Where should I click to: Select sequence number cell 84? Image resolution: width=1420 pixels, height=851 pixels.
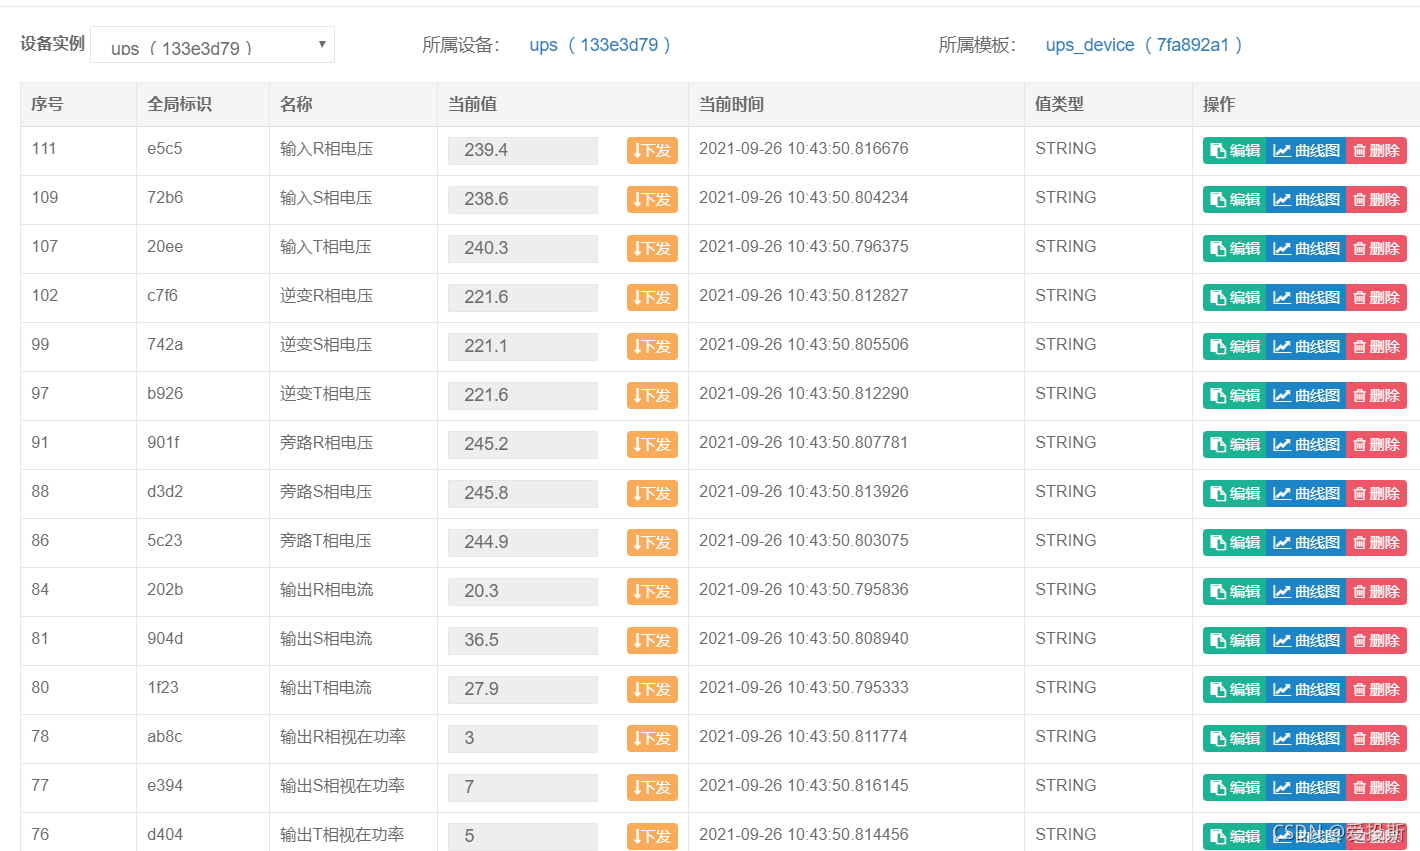(40, 589)
